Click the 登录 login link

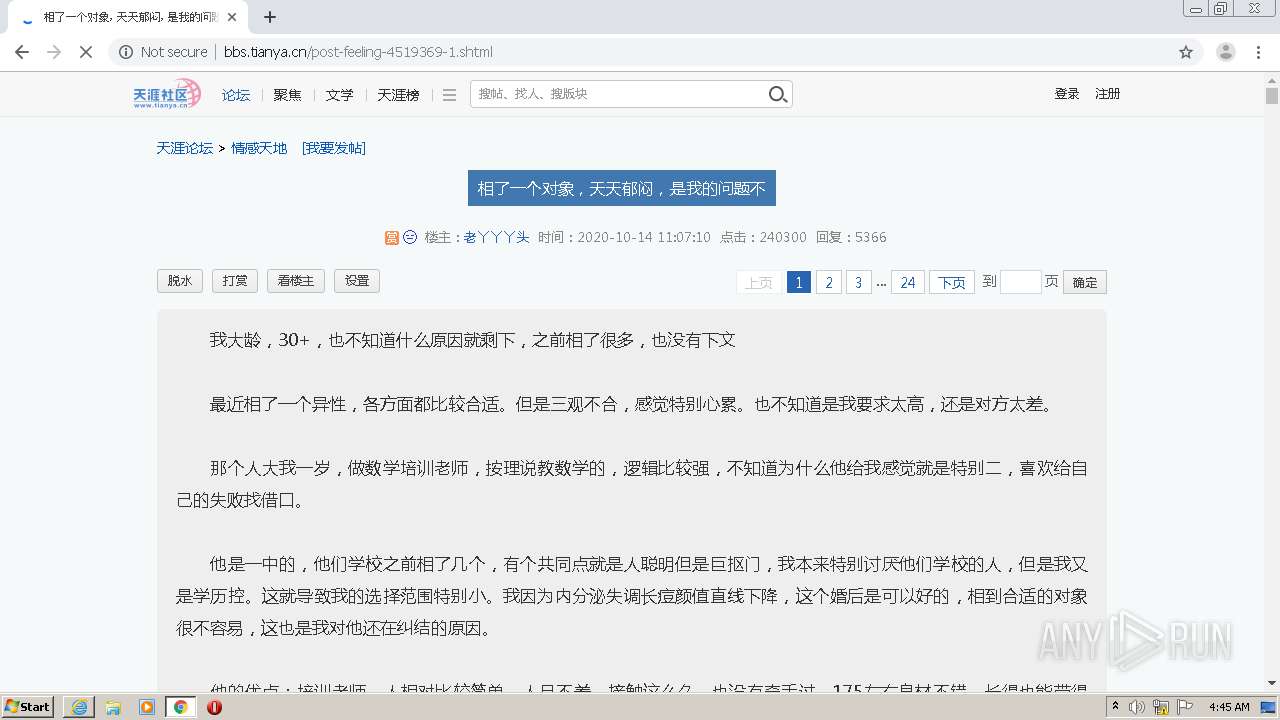pyautogui.click(x=1067, y=94)
